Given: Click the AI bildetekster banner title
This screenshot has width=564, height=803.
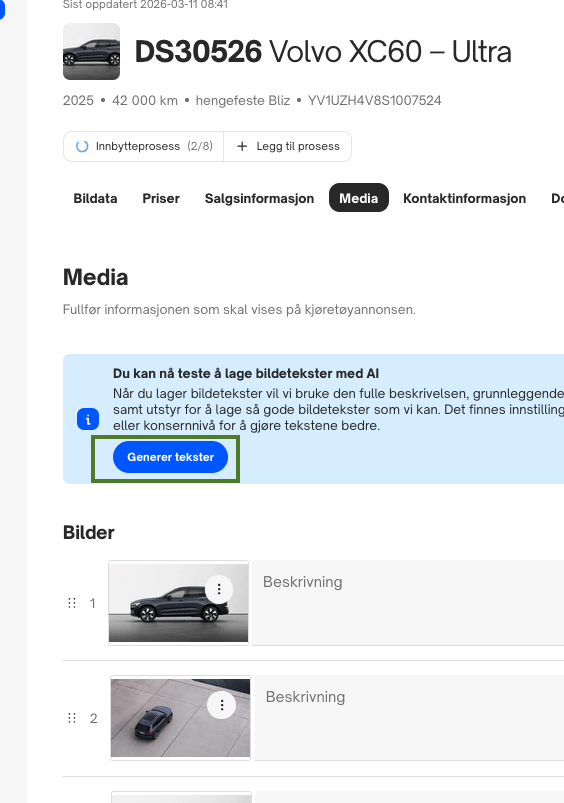Looking at the screenshot, I should 246,373.
